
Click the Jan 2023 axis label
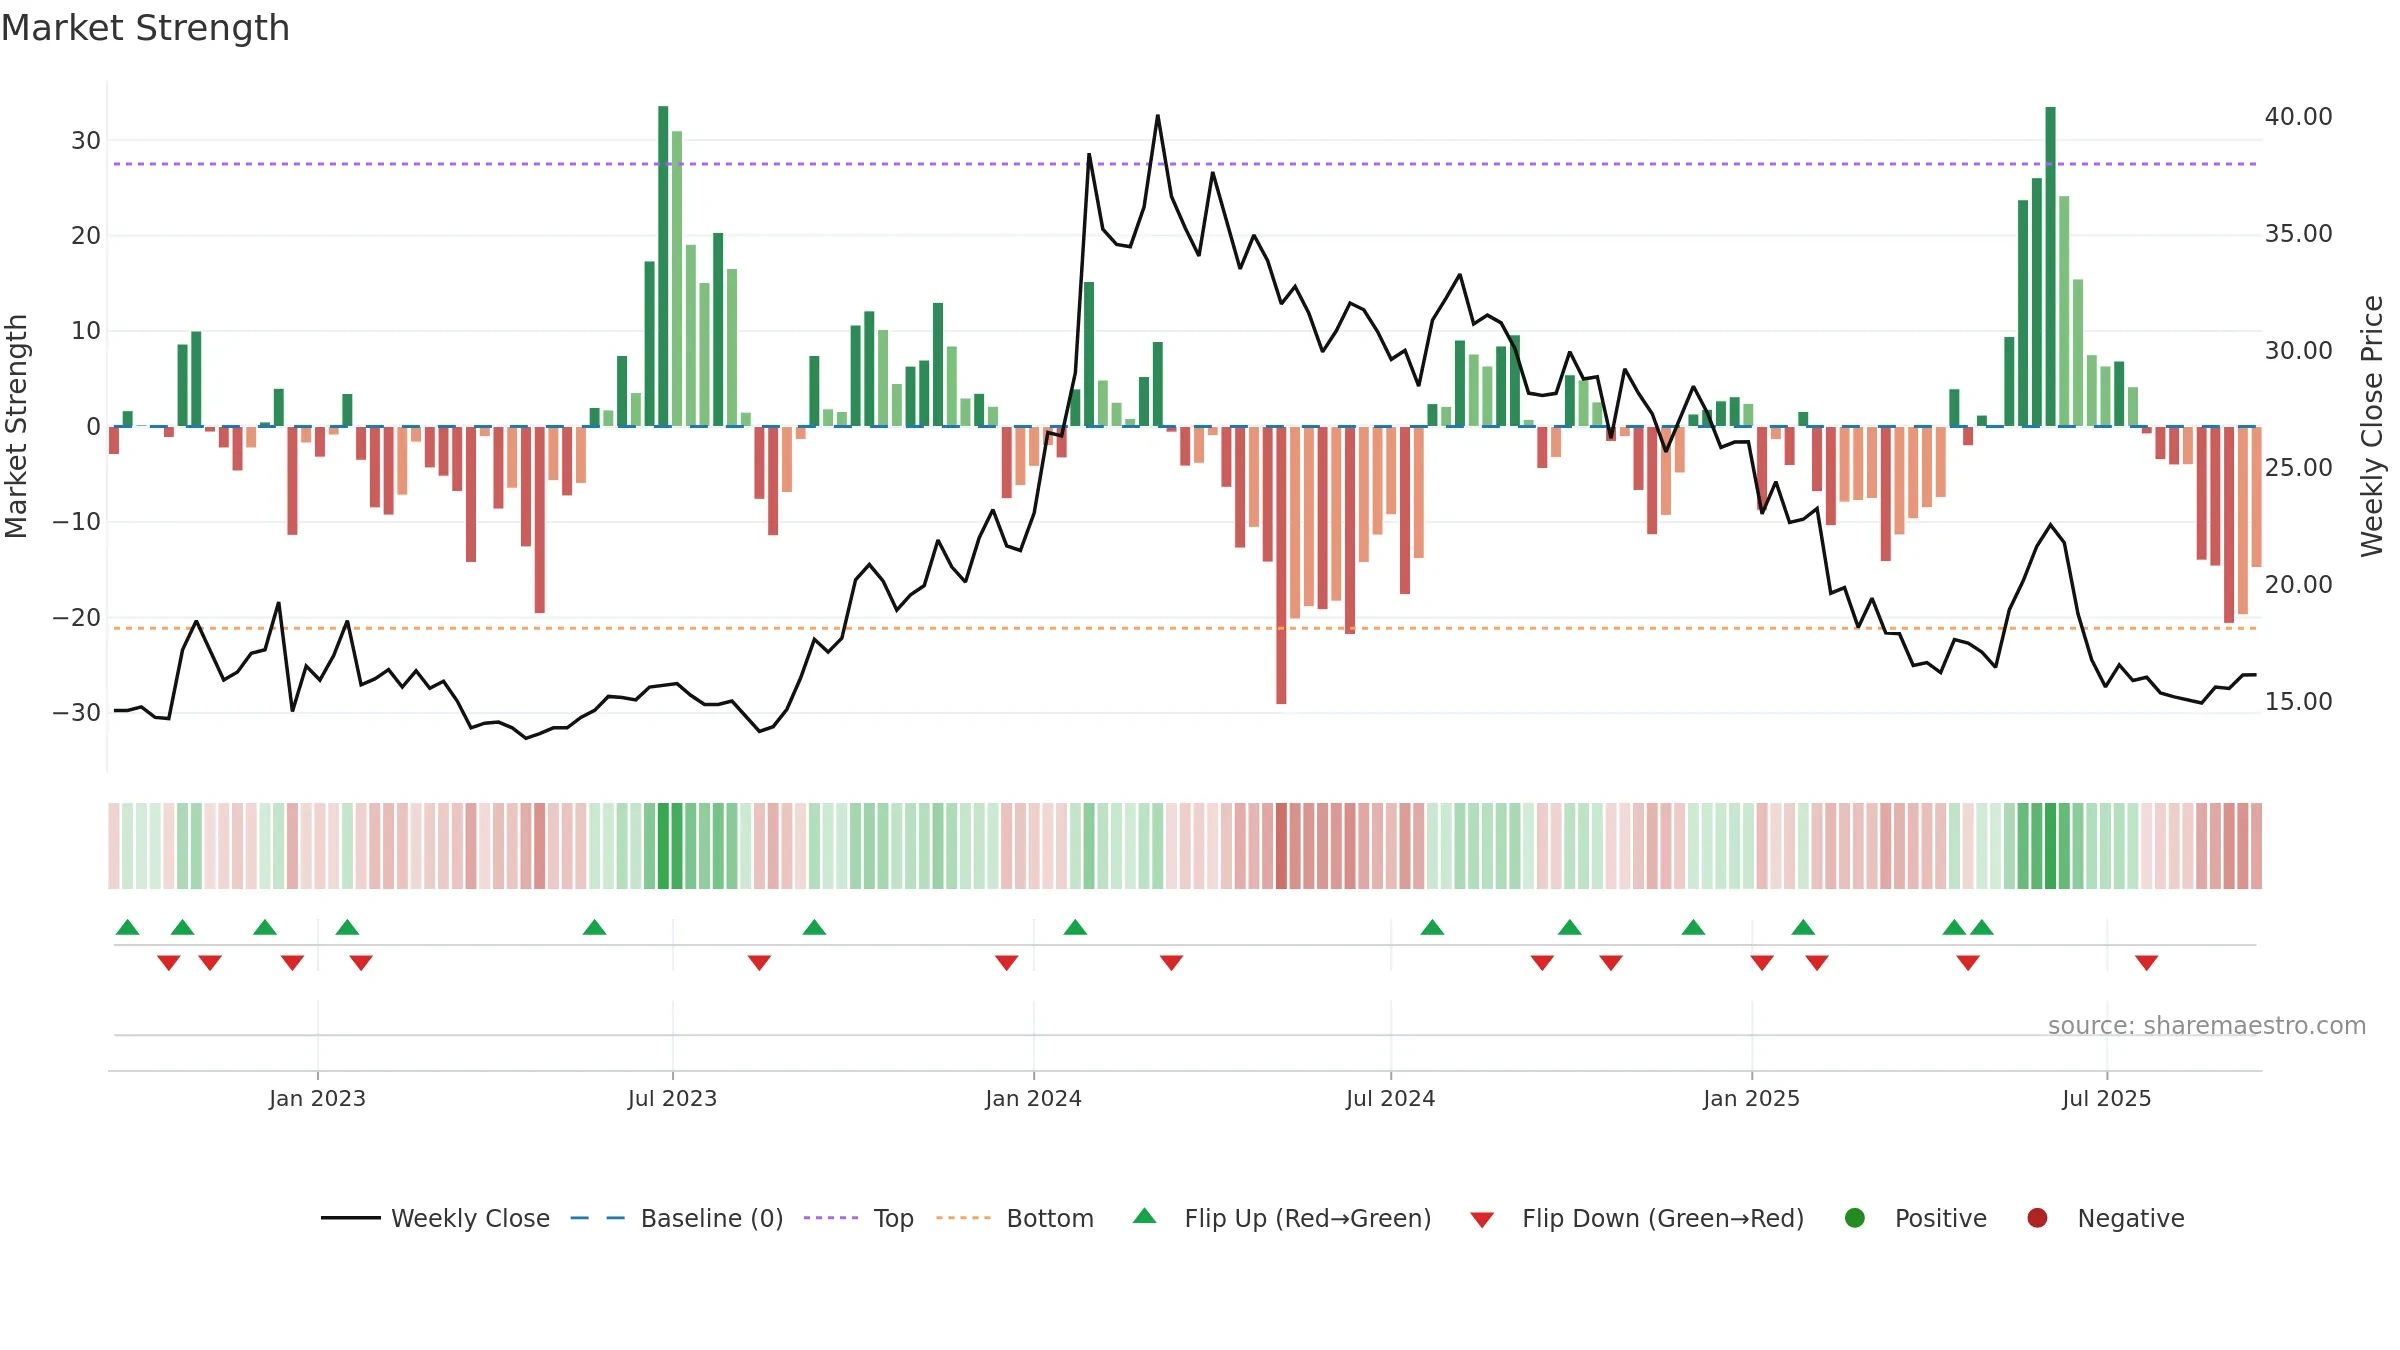(x=317, y=1098)
